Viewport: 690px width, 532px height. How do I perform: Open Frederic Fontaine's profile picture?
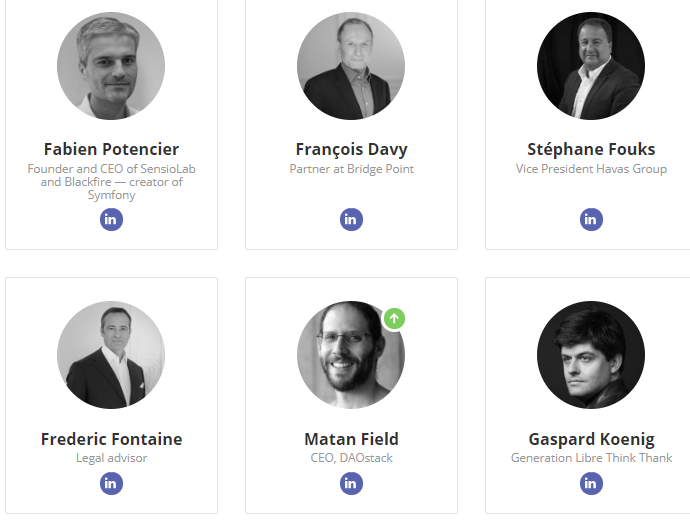click(111, 355)
